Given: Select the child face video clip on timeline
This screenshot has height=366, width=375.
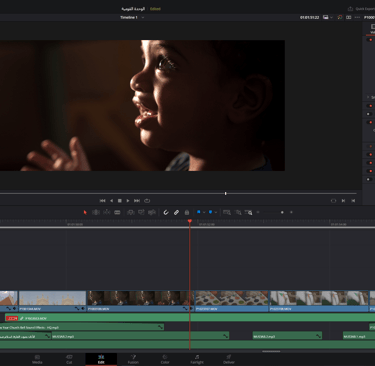Looking at the screenshot, I should [140, 301].
